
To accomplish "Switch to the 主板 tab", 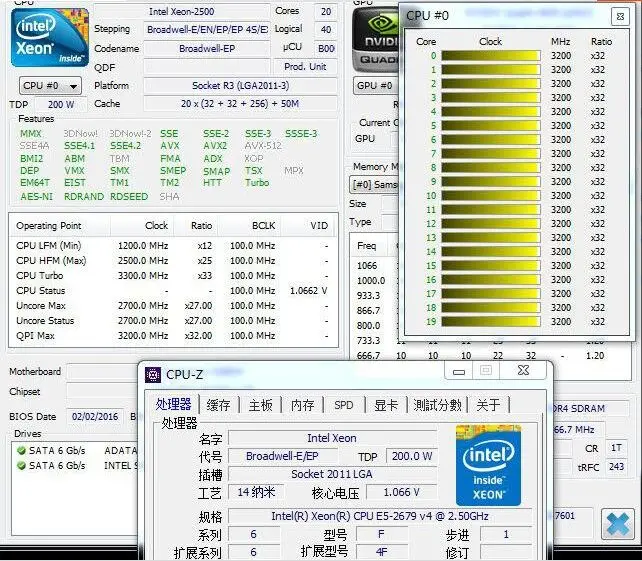I will (261, 405).
